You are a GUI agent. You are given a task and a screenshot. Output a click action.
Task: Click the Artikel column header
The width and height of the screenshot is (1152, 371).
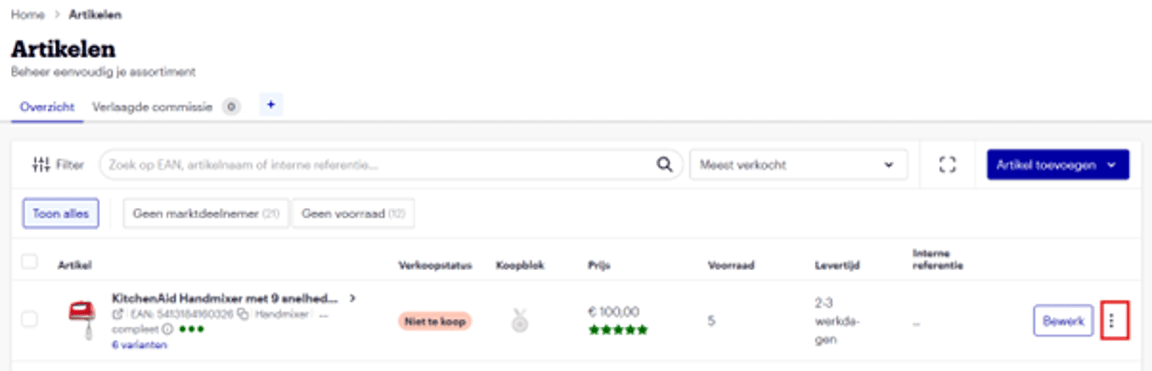[x=74, y=264]
